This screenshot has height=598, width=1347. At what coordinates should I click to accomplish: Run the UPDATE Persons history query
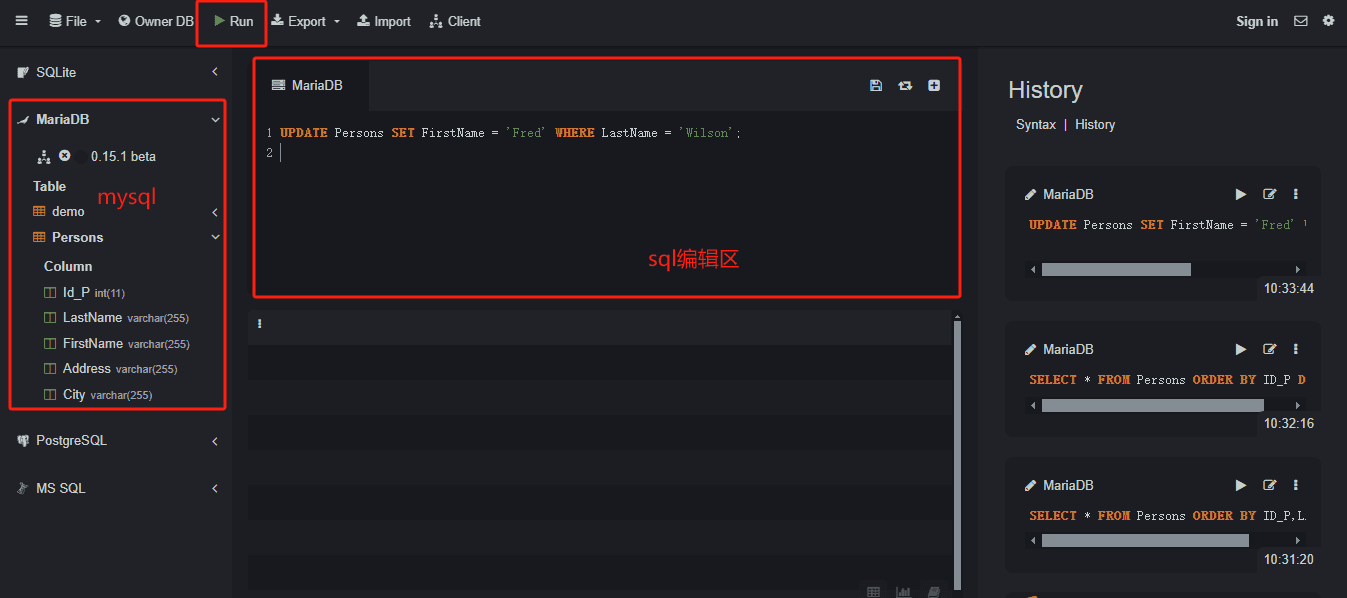click(x=1241, y=194)
